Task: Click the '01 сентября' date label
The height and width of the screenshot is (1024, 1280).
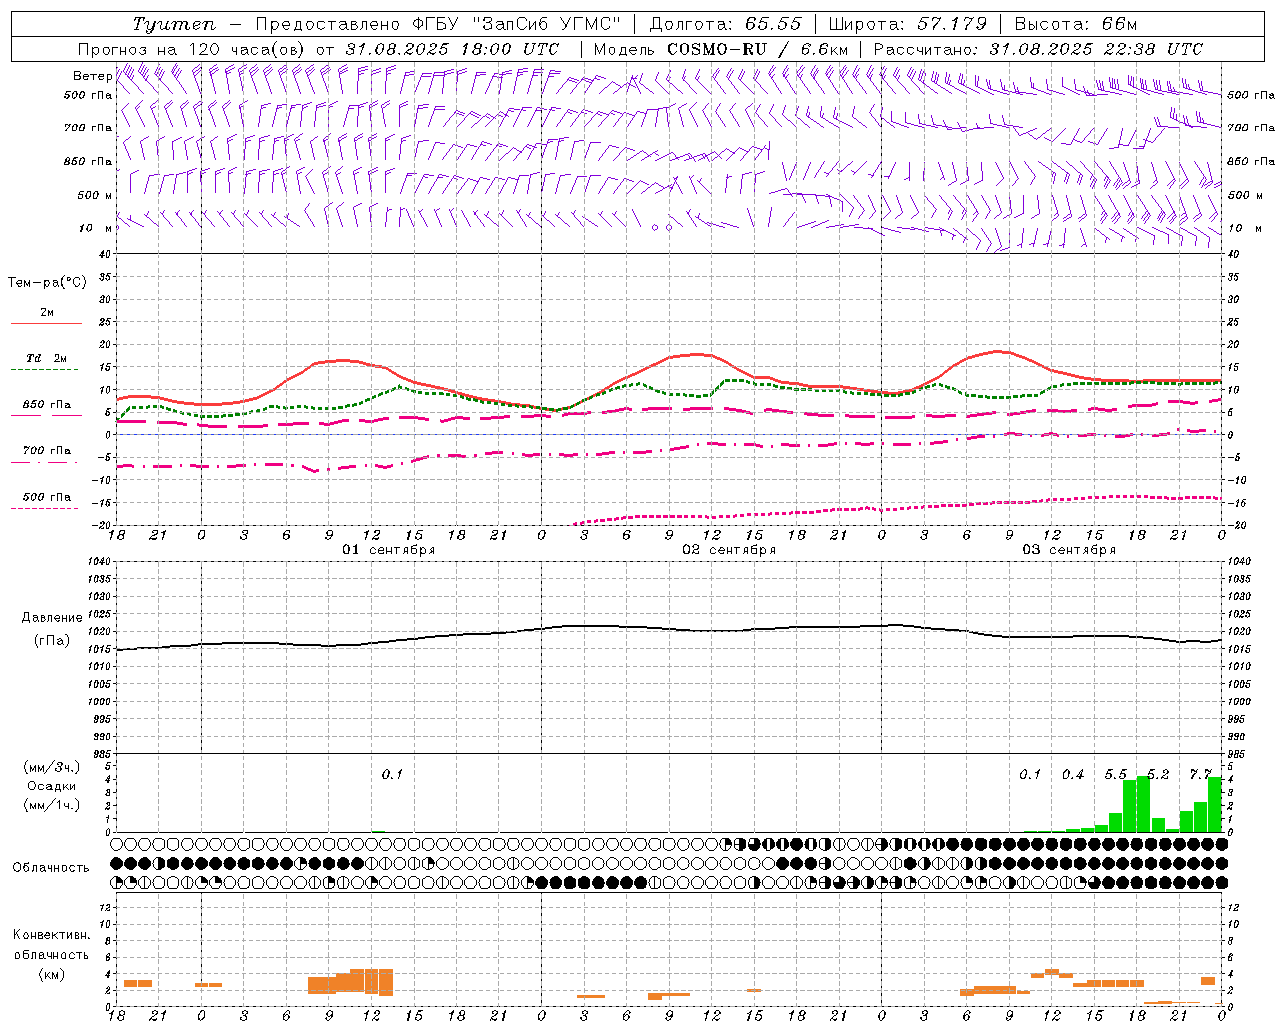Action: pos(389,550)
